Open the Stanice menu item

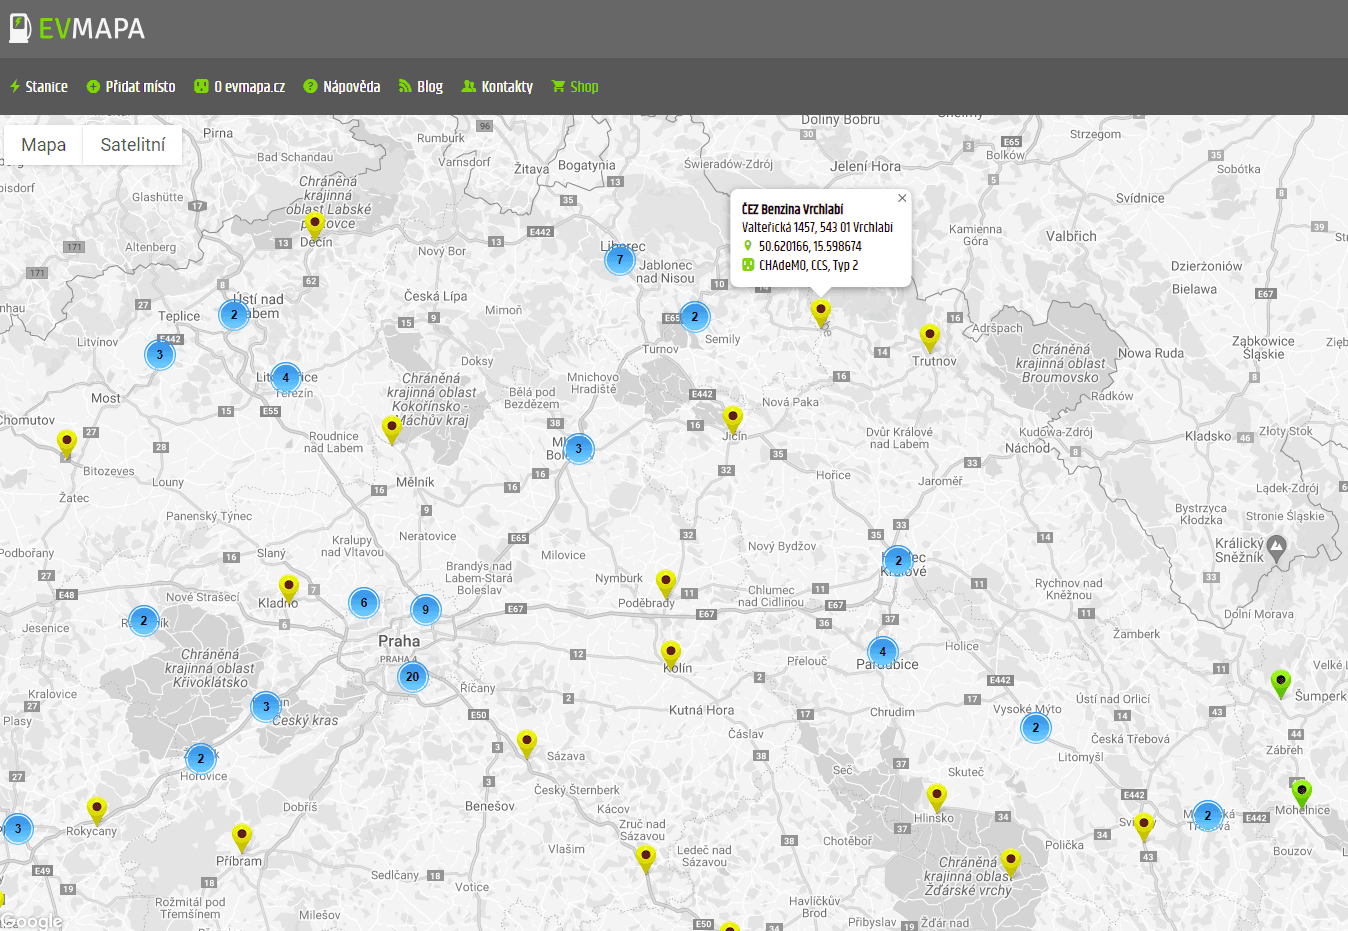tap(39, 87)
